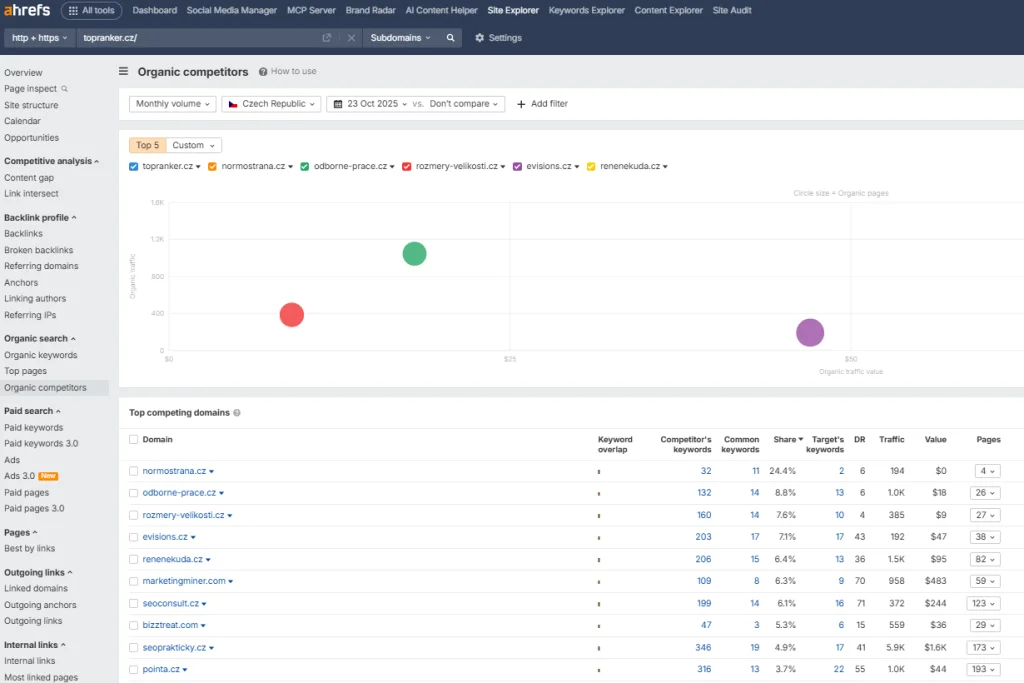
Task: Check the select-all Domain header checkbox
Action: click(134, 439)
